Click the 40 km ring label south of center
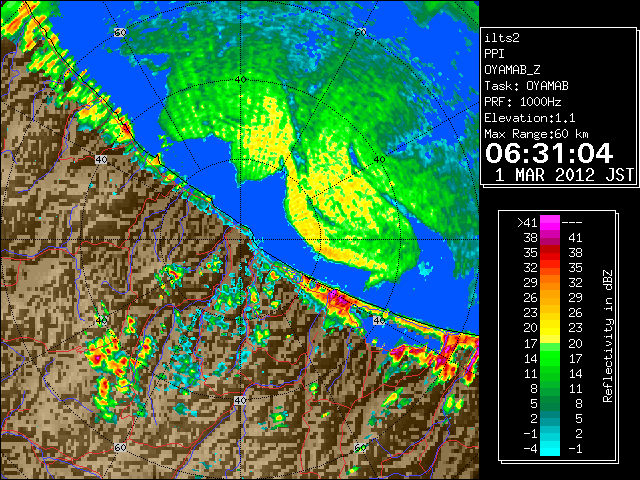This screenshot has height=480, width=640. point(240,400)
